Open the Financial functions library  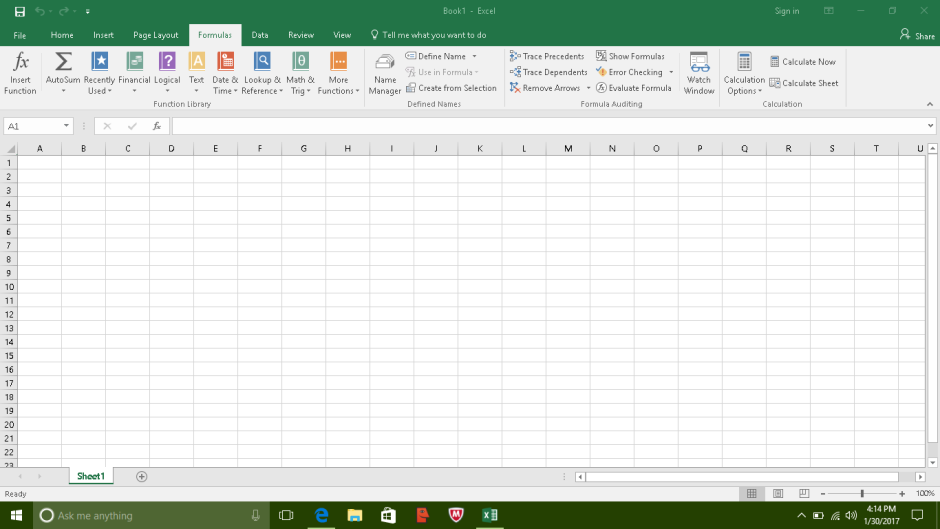click(134, 73)
